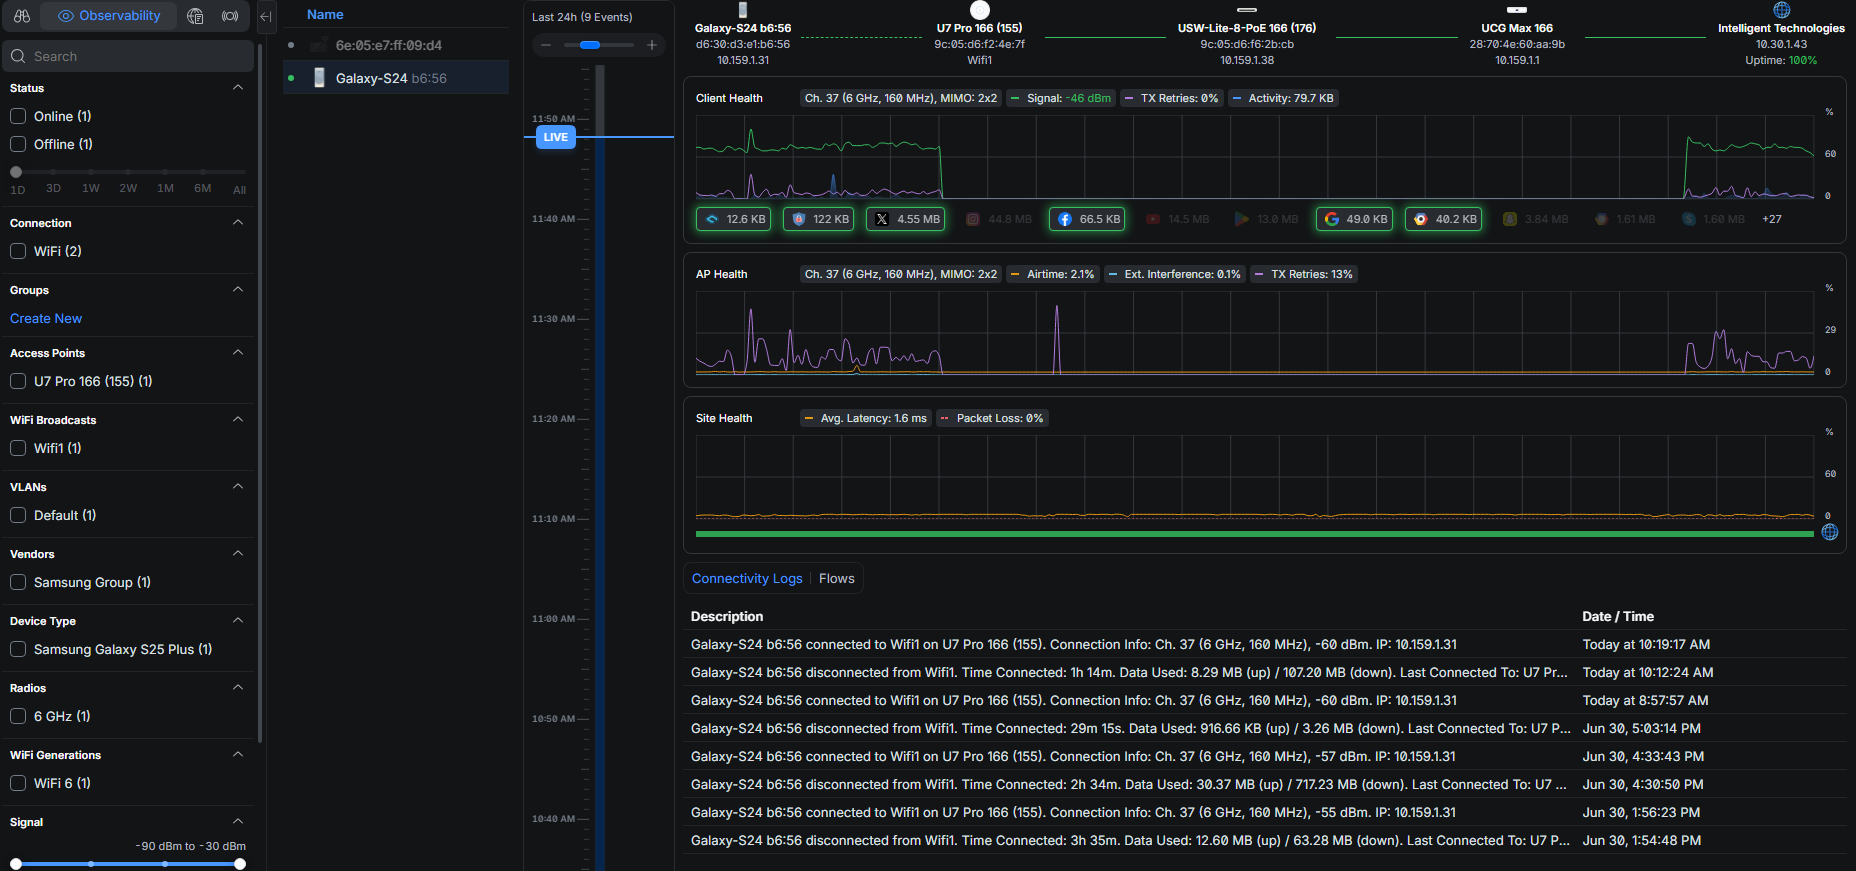Screen dimensions: 1856x871
Task: Click the Chrome 40.2 KB chip
Action: (x=1444, y=219)
